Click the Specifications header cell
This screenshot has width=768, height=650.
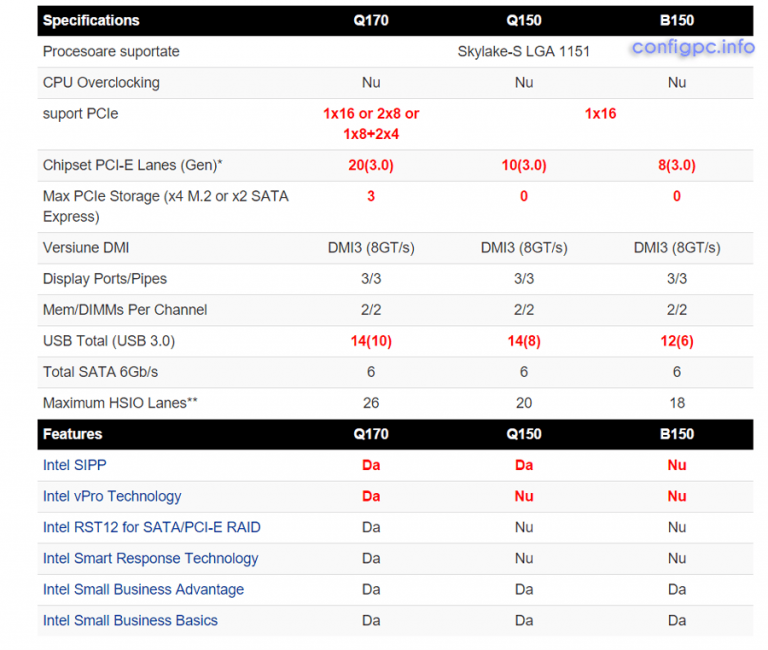click(91, 20)
